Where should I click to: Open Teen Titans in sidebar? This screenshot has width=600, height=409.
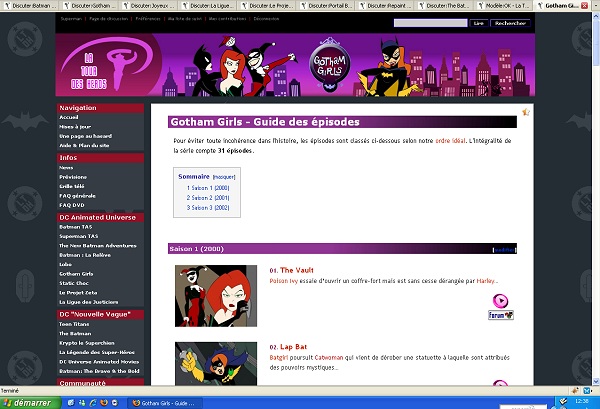pos(74,324)
